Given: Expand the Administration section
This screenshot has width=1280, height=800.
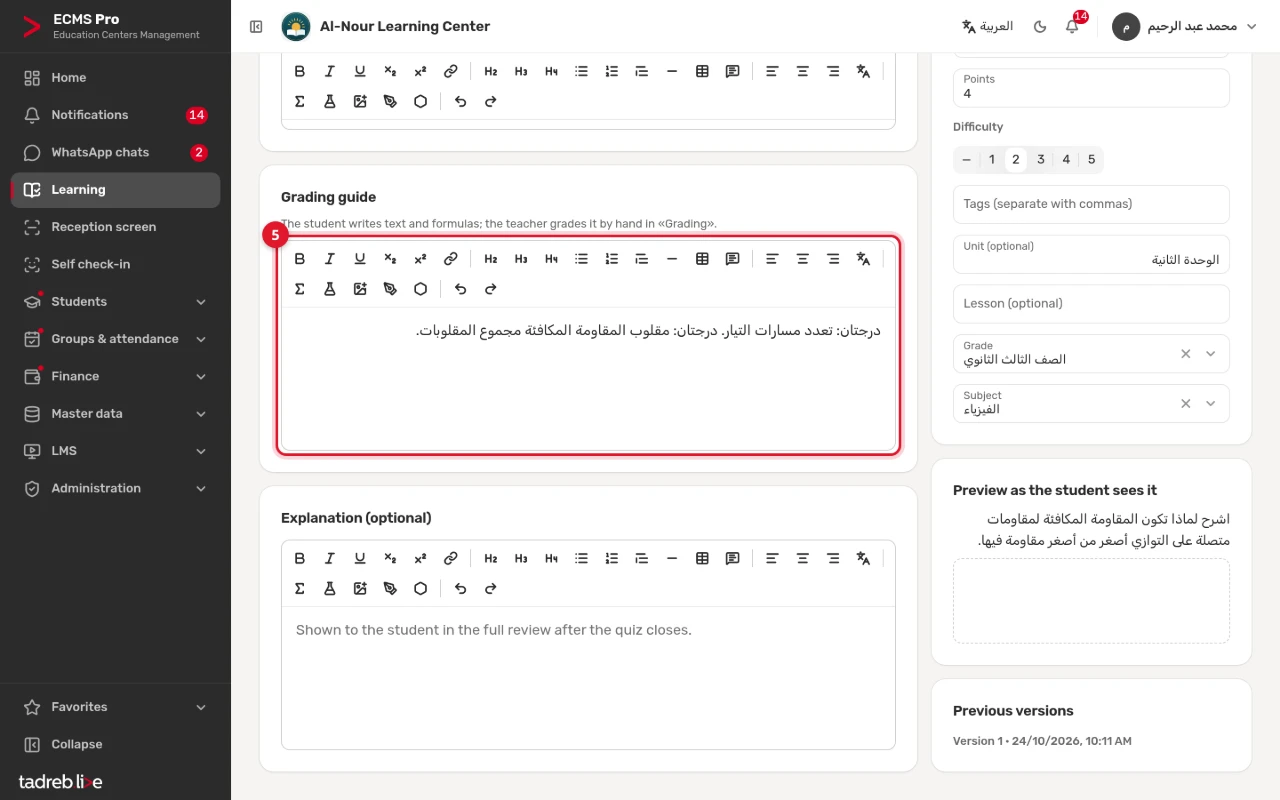Looking at the screenshot, I should pos(115,489).
